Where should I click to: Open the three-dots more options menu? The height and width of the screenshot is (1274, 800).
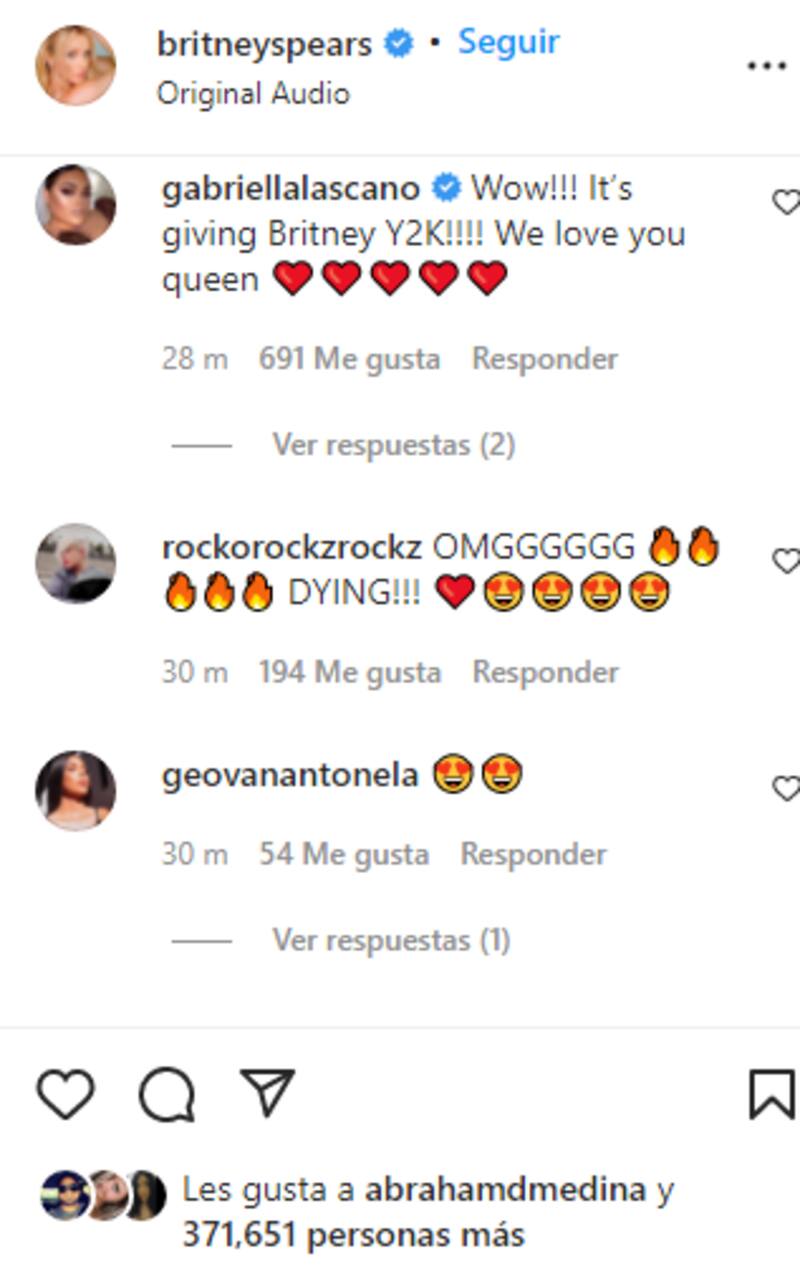tap(767, 66)
